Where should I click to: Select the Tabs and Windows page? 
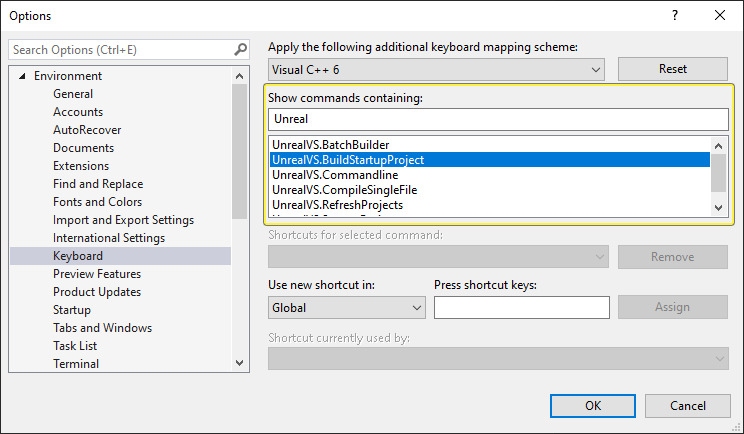pos(102,328)
